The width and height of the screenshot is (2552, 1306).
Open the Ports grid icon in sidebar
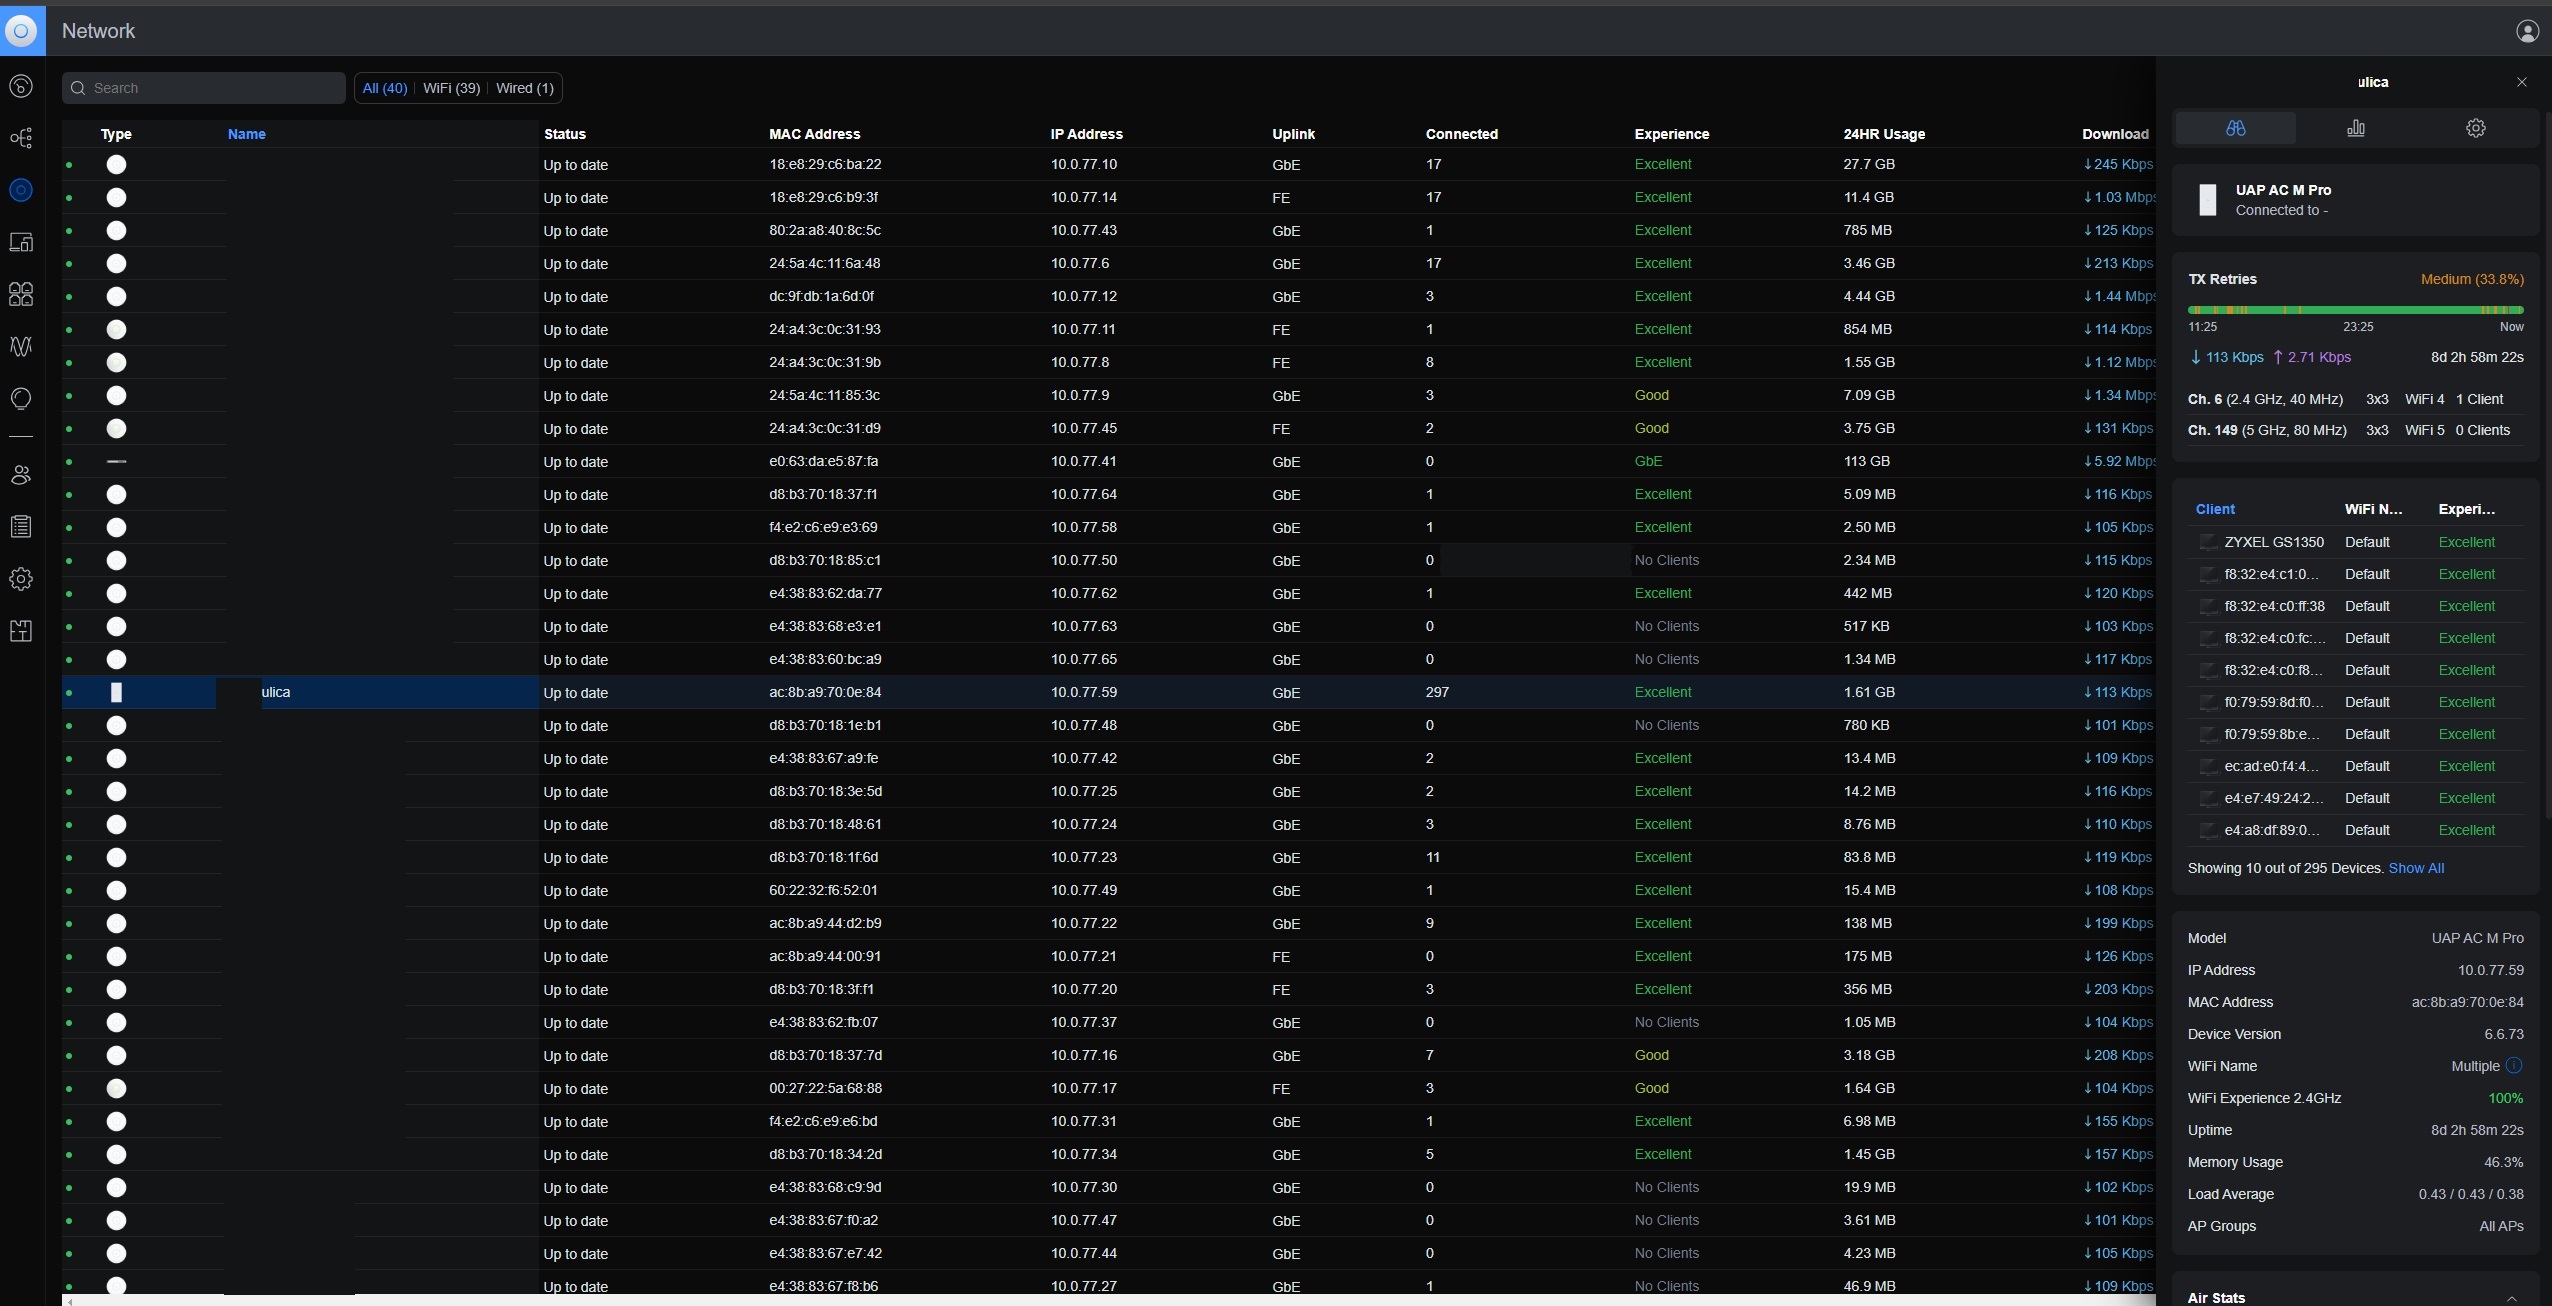21,294
